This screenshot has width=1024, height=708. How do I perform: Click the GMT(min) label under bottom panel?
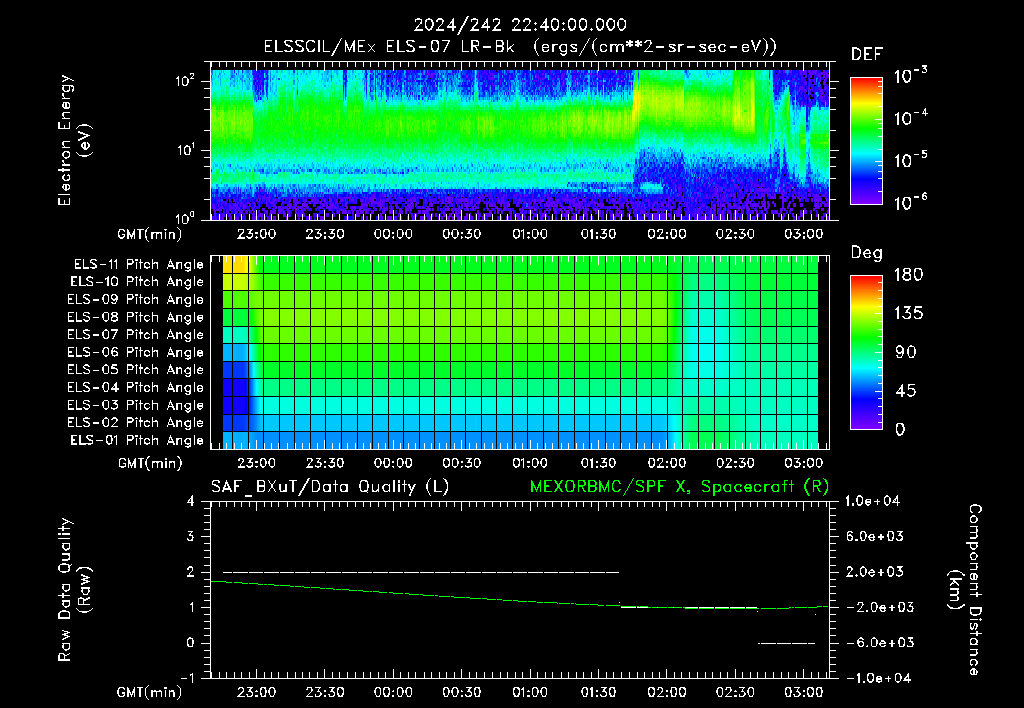tap(150, 692)
